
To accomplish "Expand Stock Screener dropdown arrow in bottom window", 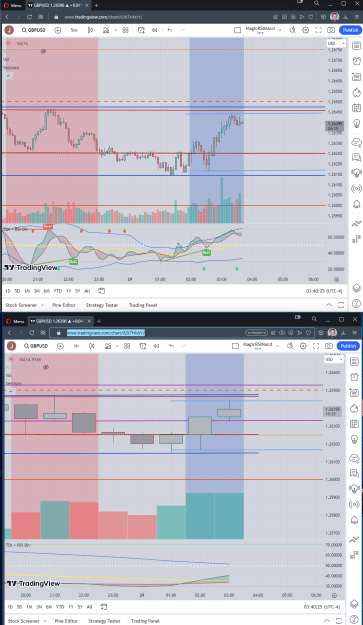I will click(44, 621).
